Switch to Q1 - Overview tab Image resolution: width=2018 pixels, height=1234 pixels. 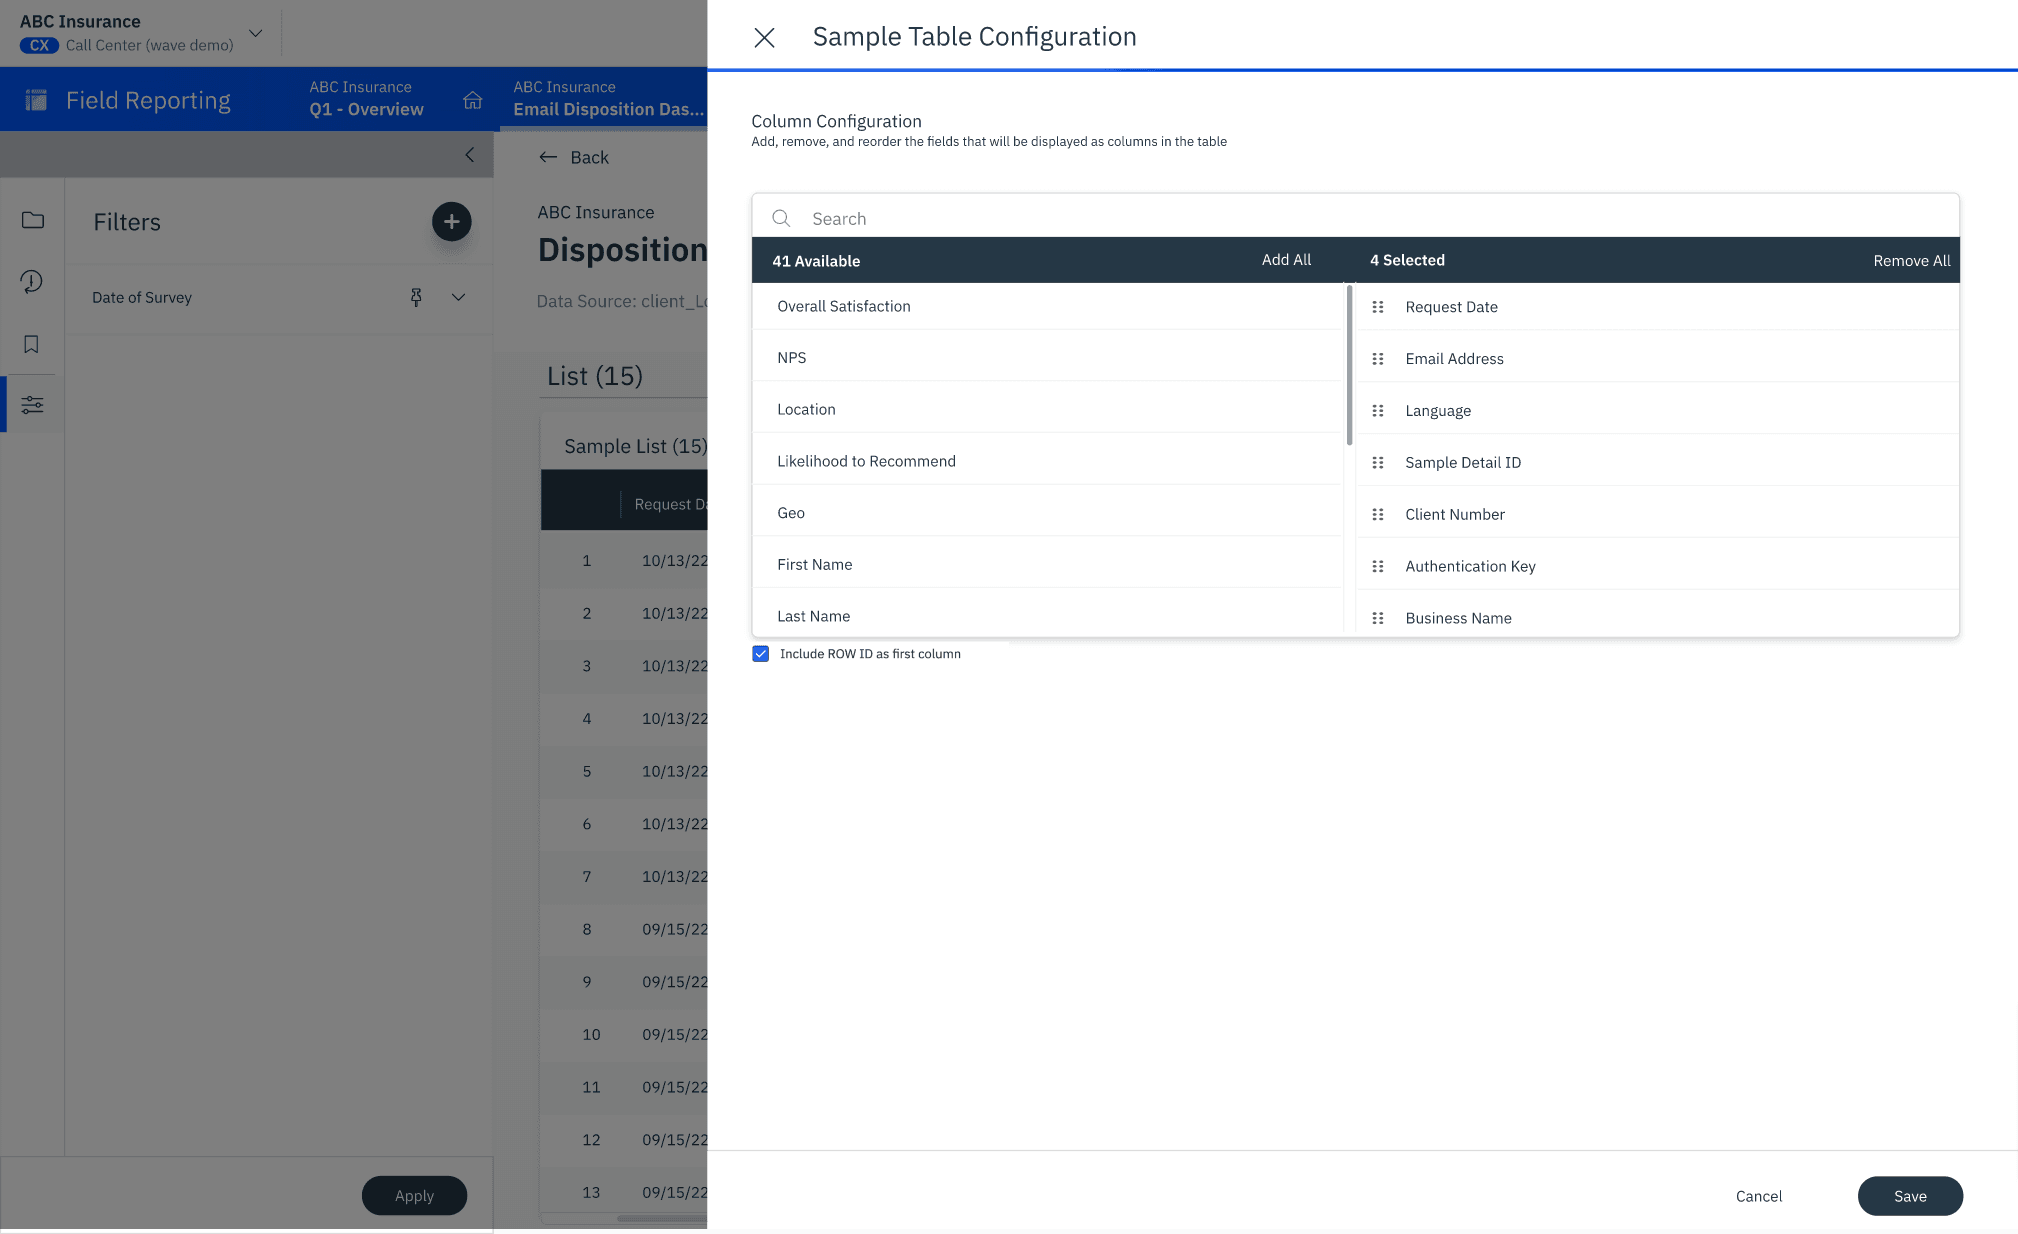click(x=366, y=99)
